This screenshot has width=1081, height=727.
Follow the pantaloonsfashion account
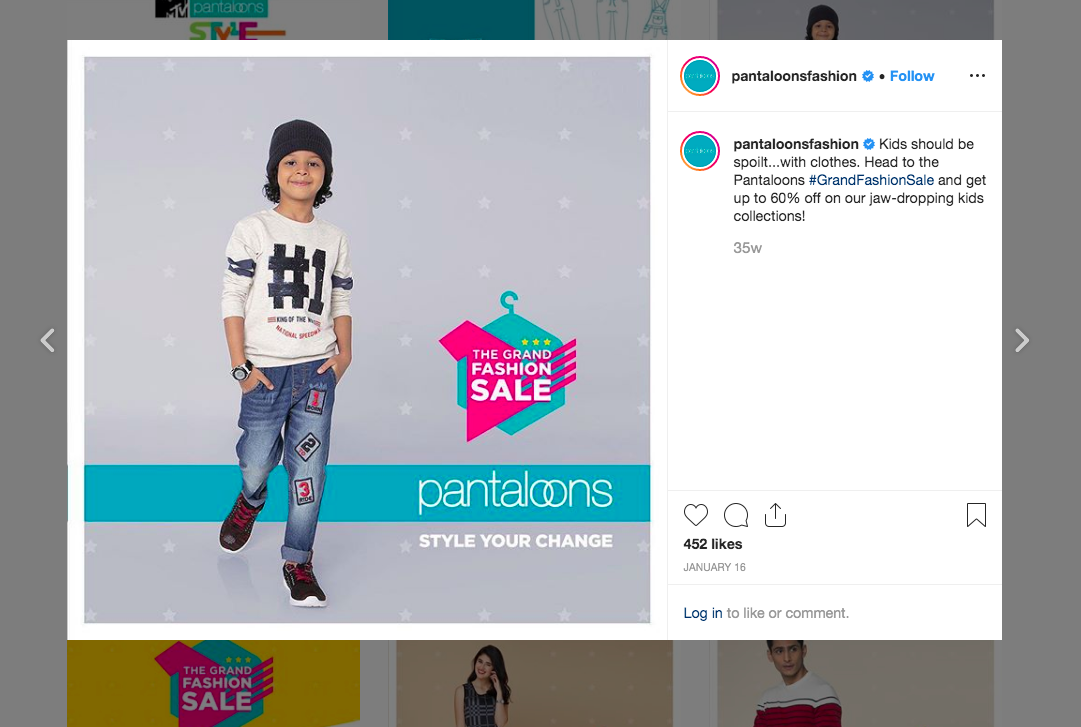[911, 76]
